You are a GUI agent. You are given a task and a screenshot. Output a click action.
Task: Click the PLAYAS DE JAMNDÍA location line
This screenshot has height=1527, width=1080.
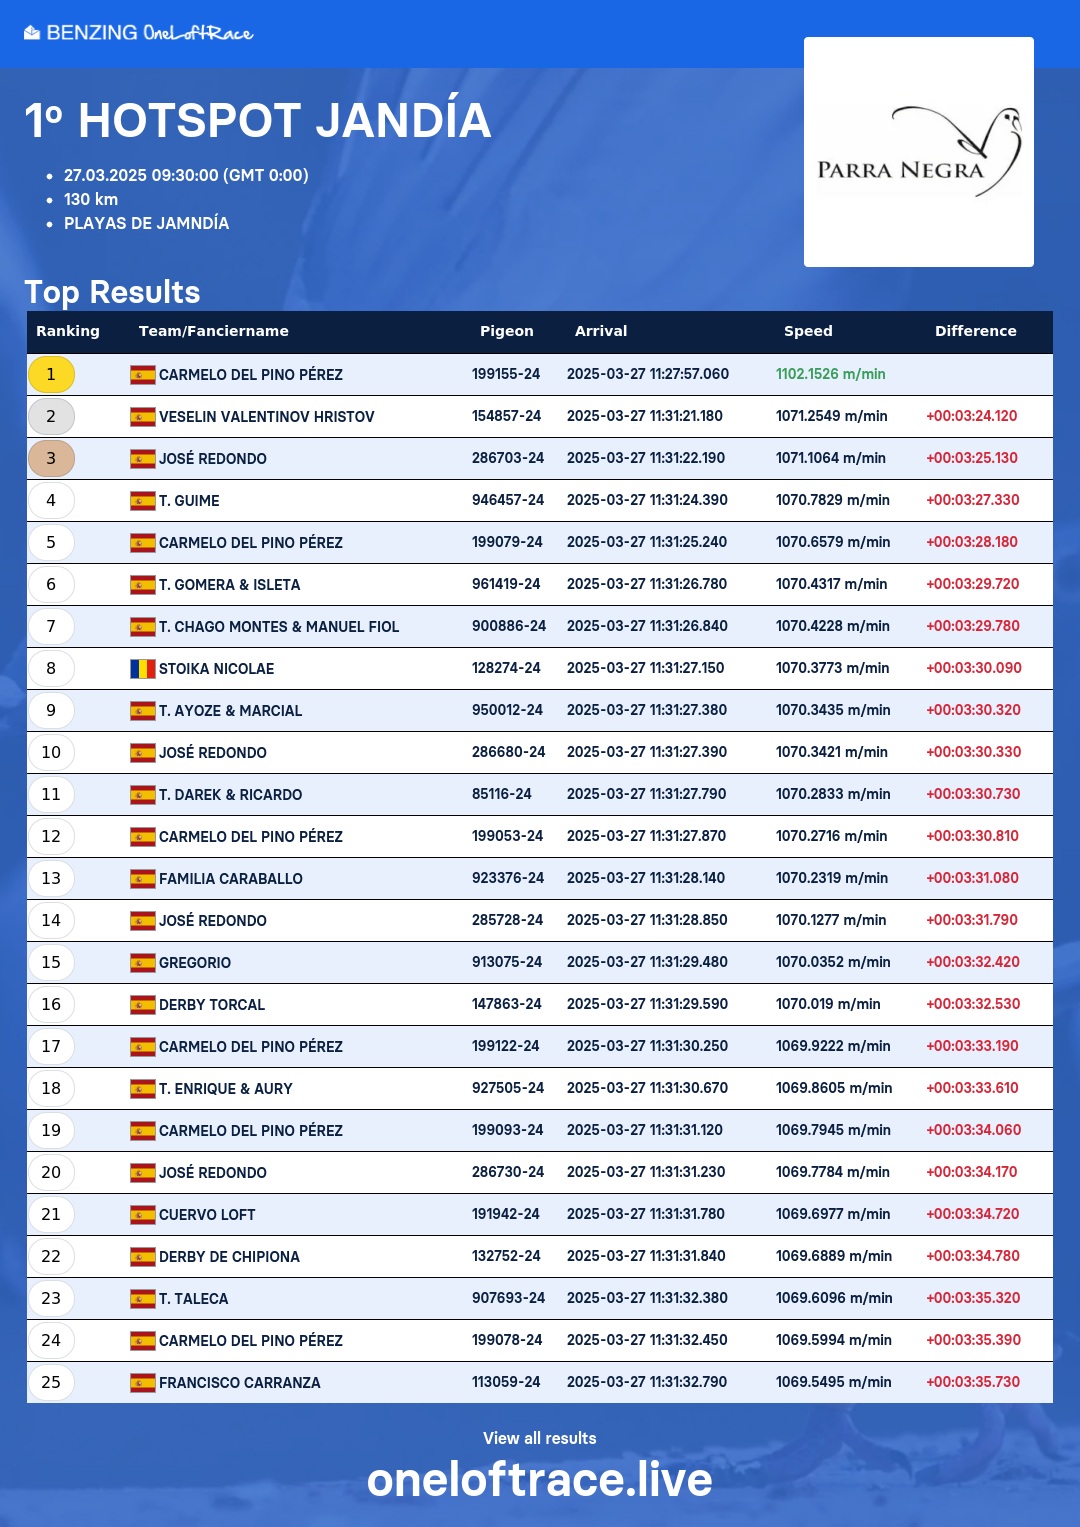147,223
